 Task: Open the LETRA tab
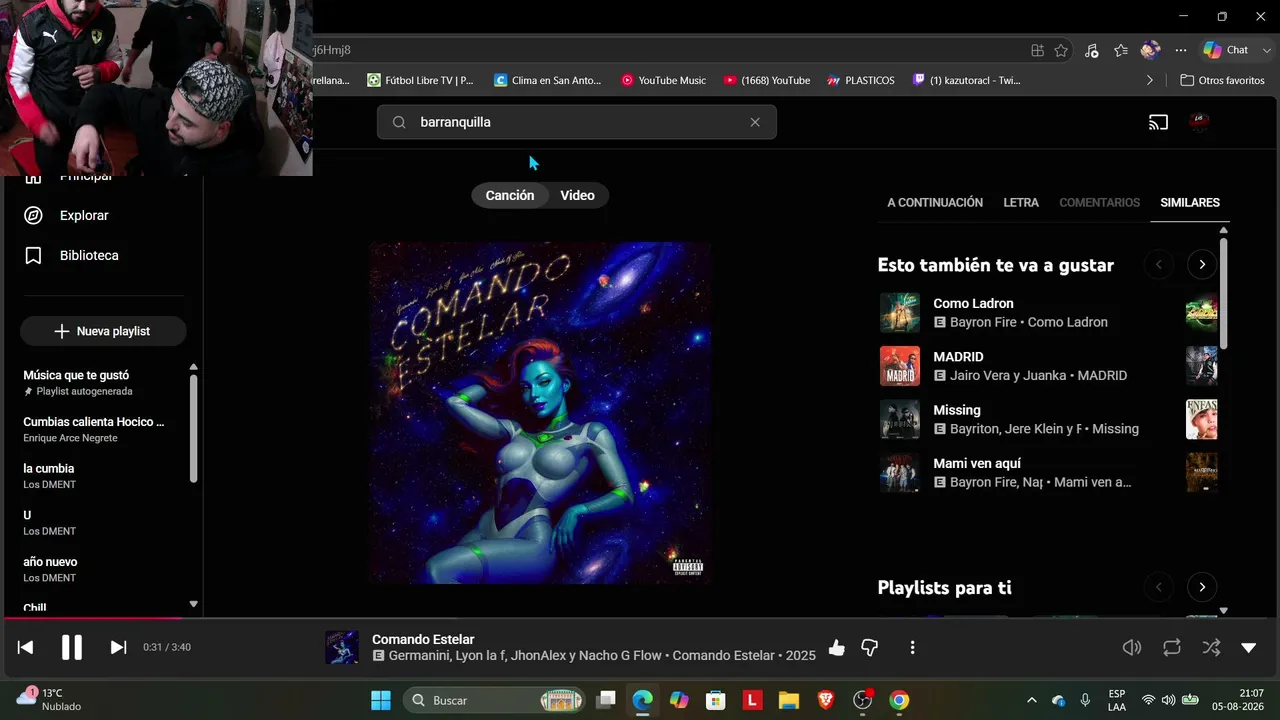click(1021, 202)
